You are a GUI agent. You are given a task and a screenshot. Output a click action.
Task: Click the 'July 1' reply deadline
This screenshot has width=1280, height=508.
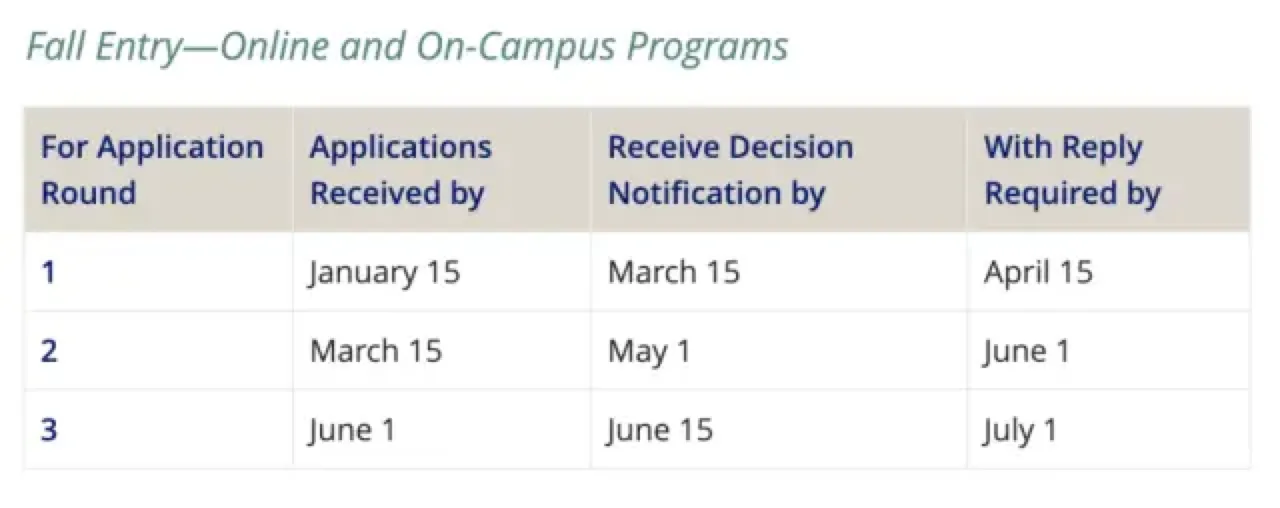pos(1020,430)
